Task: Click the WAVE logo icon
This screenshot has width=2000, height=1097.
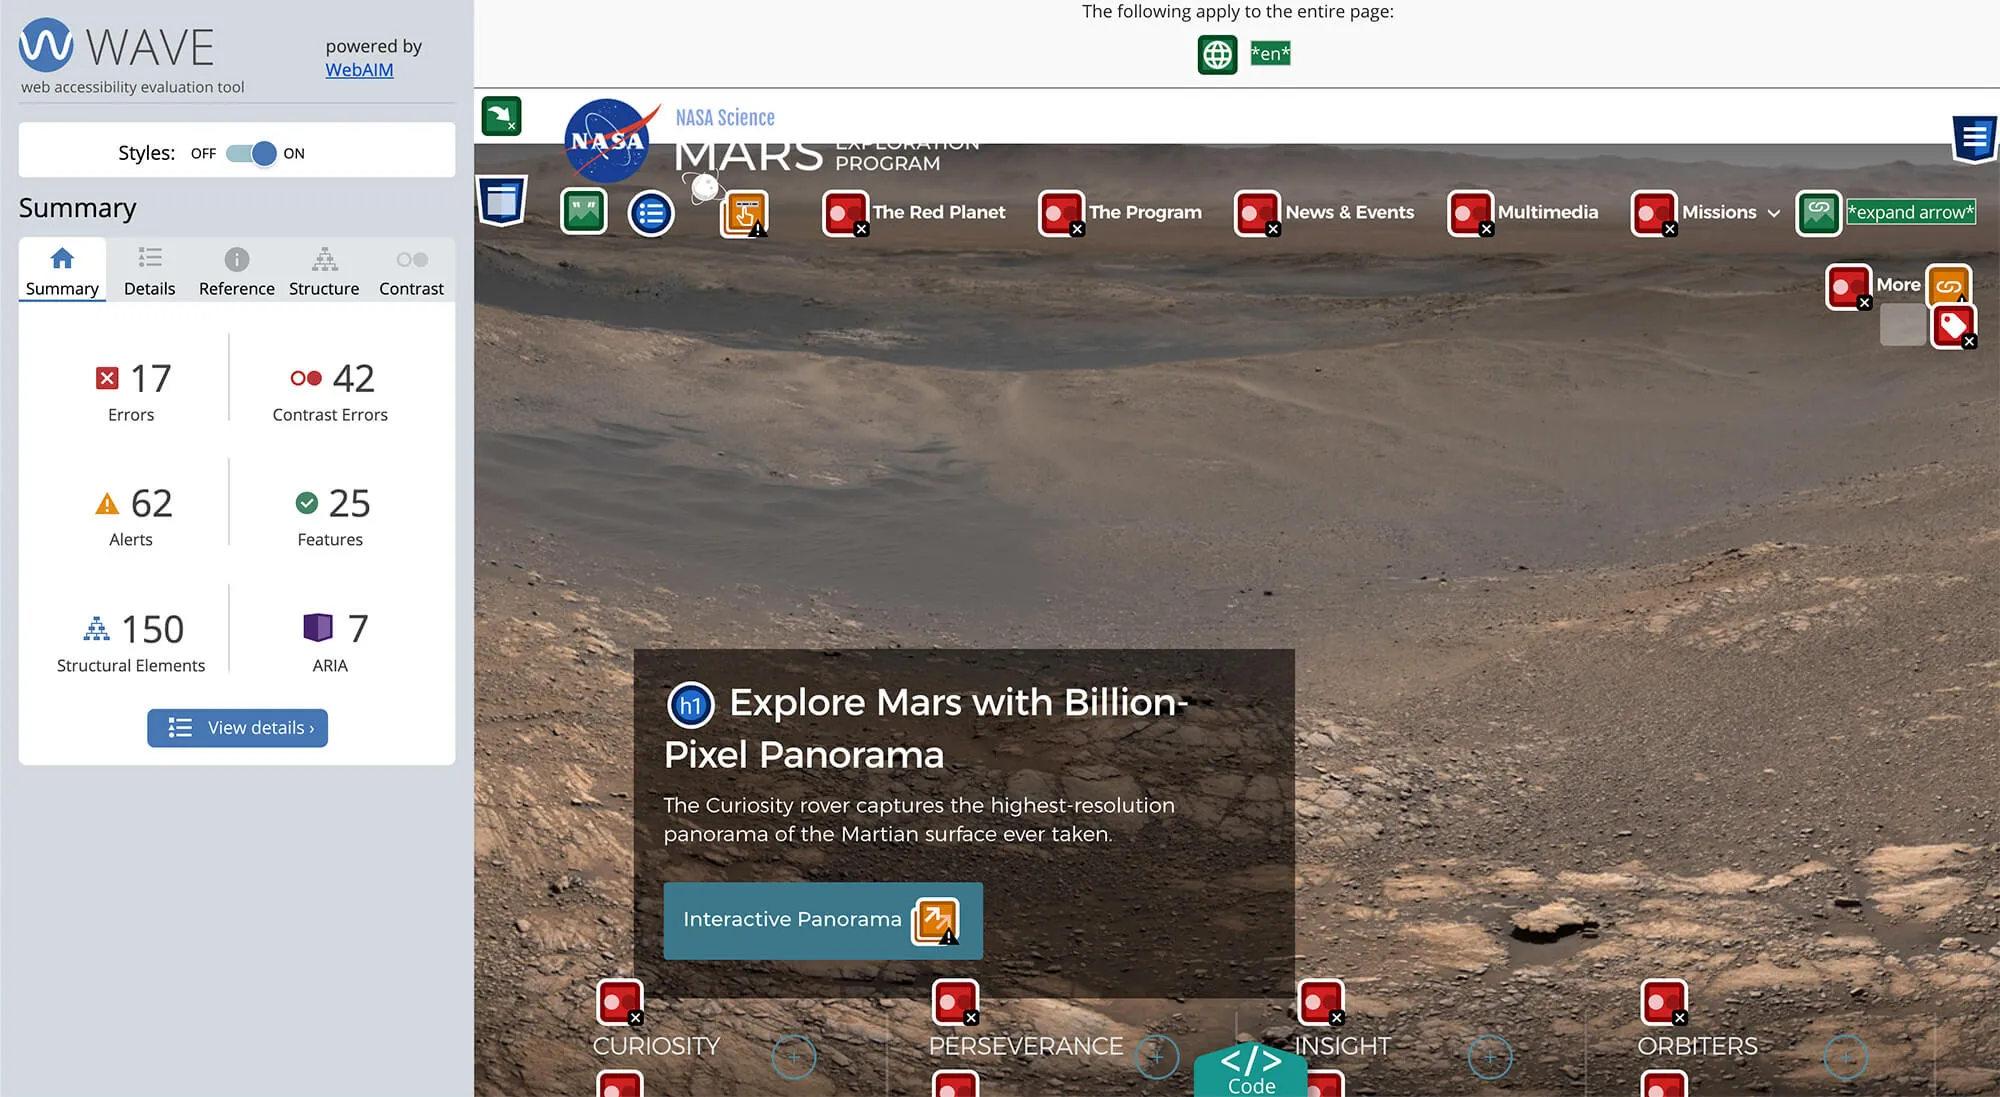Action: (x=46, y=45)
